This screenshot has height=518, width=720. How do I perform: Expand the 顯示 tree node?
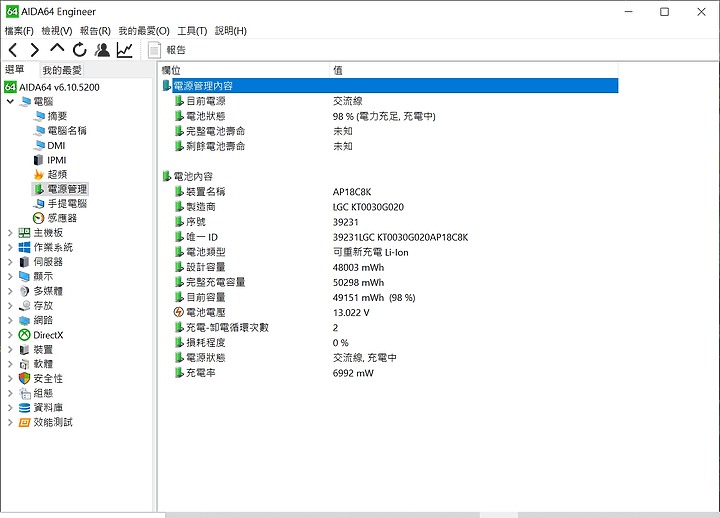(x=10, y=276)
